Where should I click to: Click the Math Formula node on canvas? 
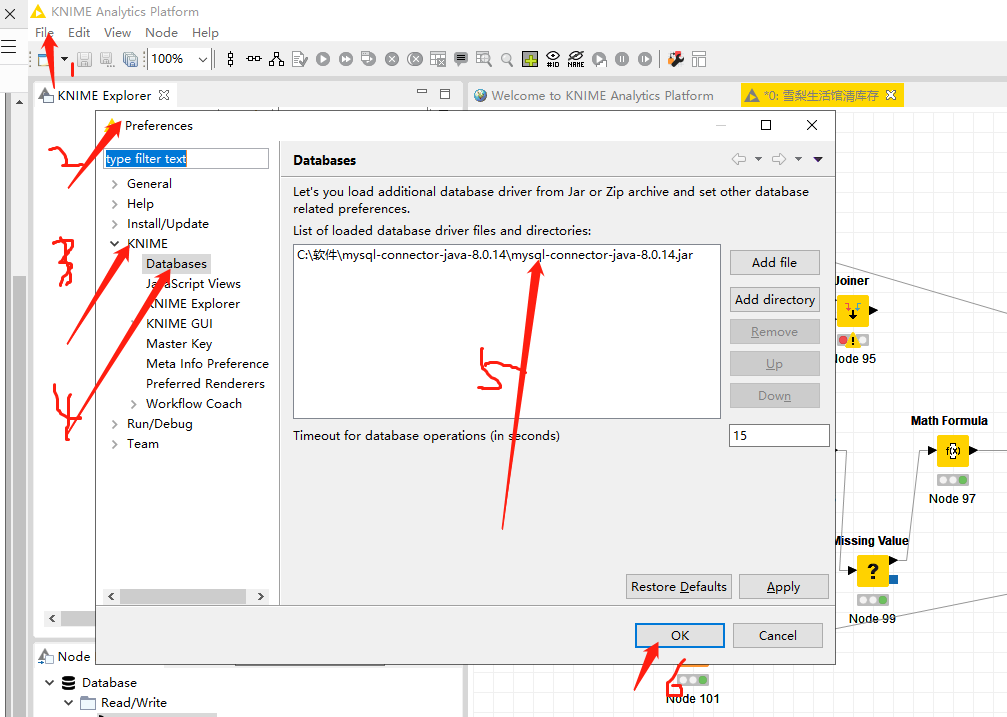pyautogui.click(x=952, y=451)
